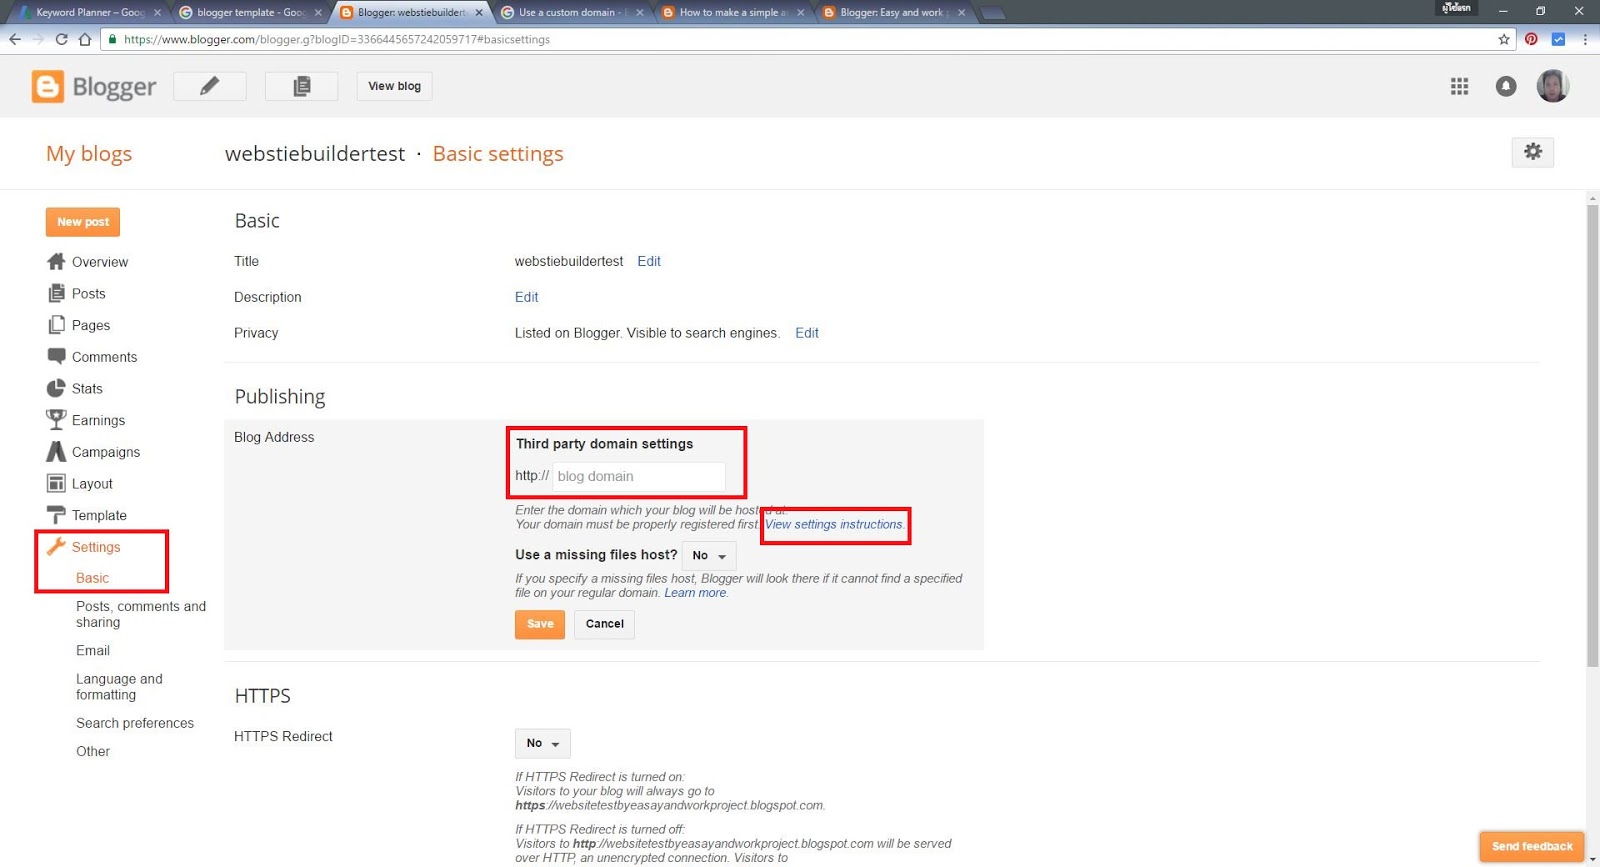Image resolution: width=1600 pixels, height=867 pixels.
Task: Open Posts, comments and sharing settings
Action: pos(141,614)
